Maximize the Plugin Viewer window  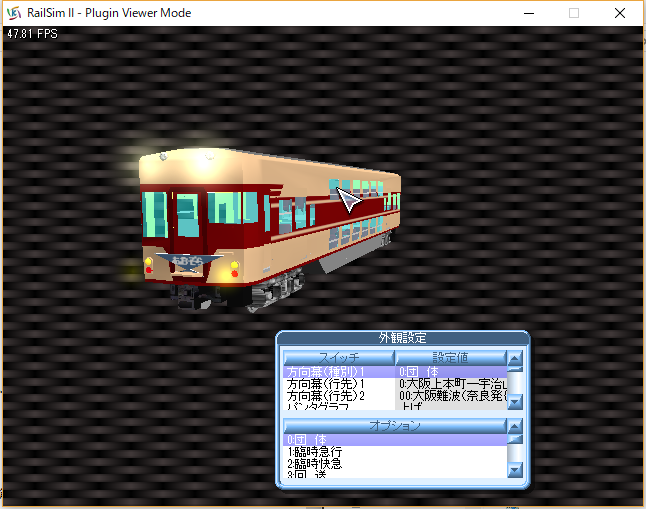pyautogui.click(x=574, y=13)
